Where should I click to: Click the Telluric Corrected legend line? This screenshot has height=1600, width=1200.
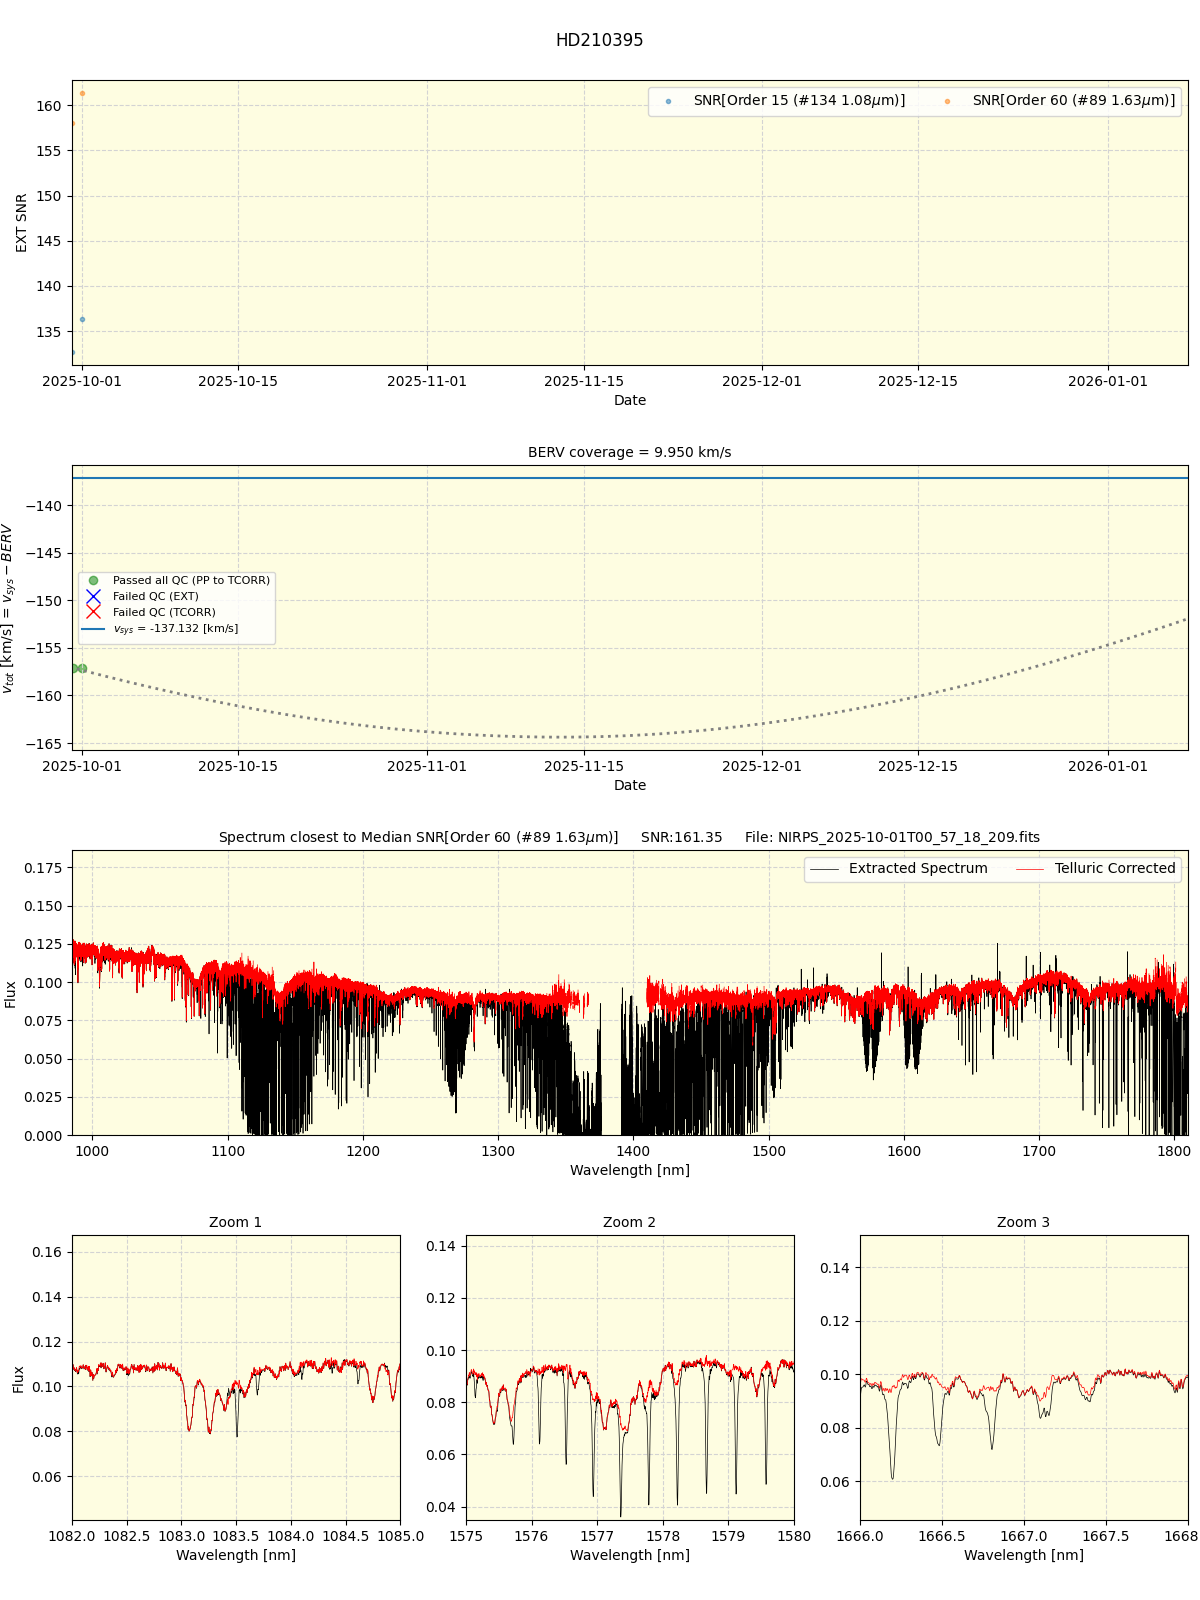(x=1030, y=869)
